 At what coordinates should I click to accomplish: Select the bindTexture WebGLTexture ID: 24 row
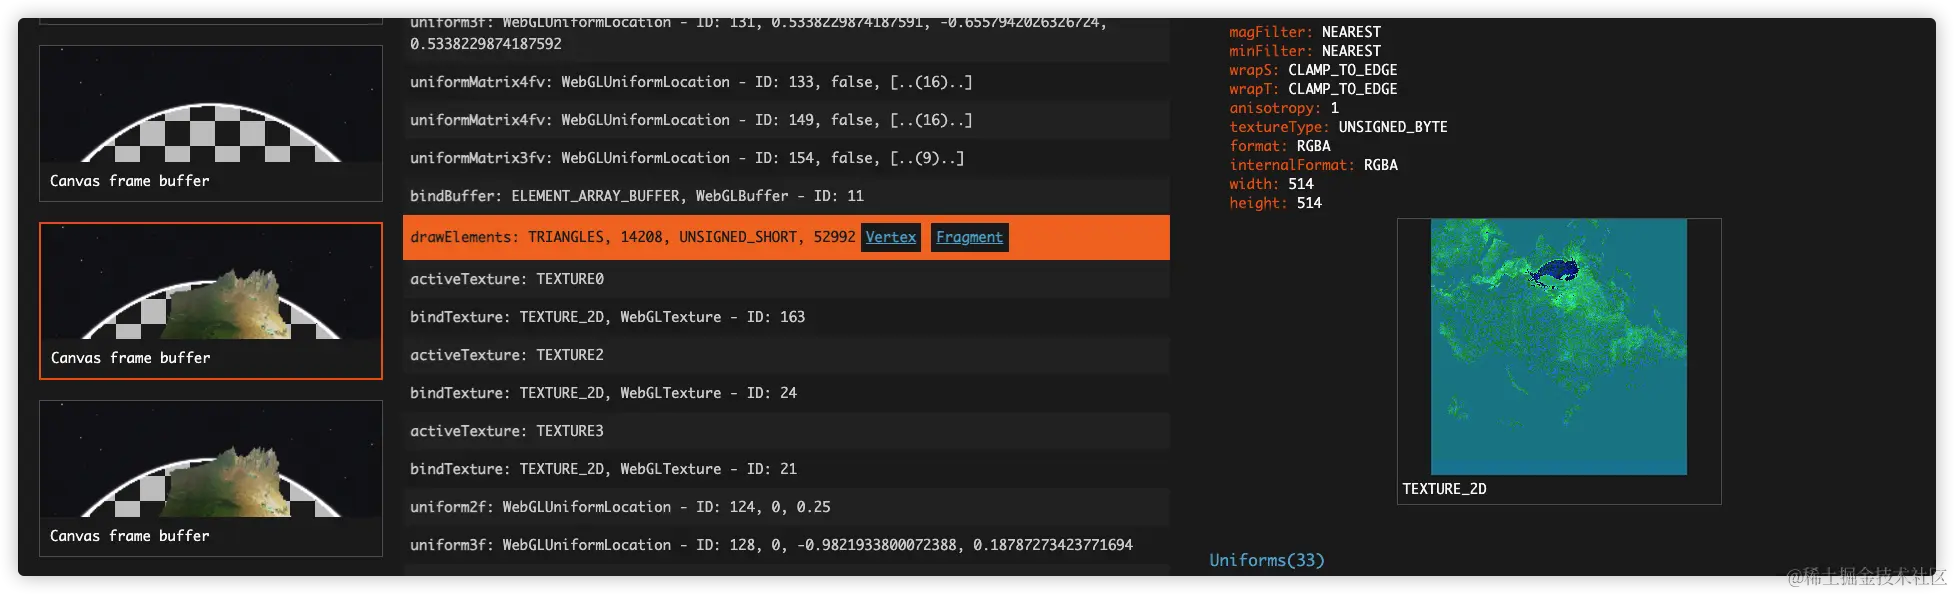pos(786,393)
